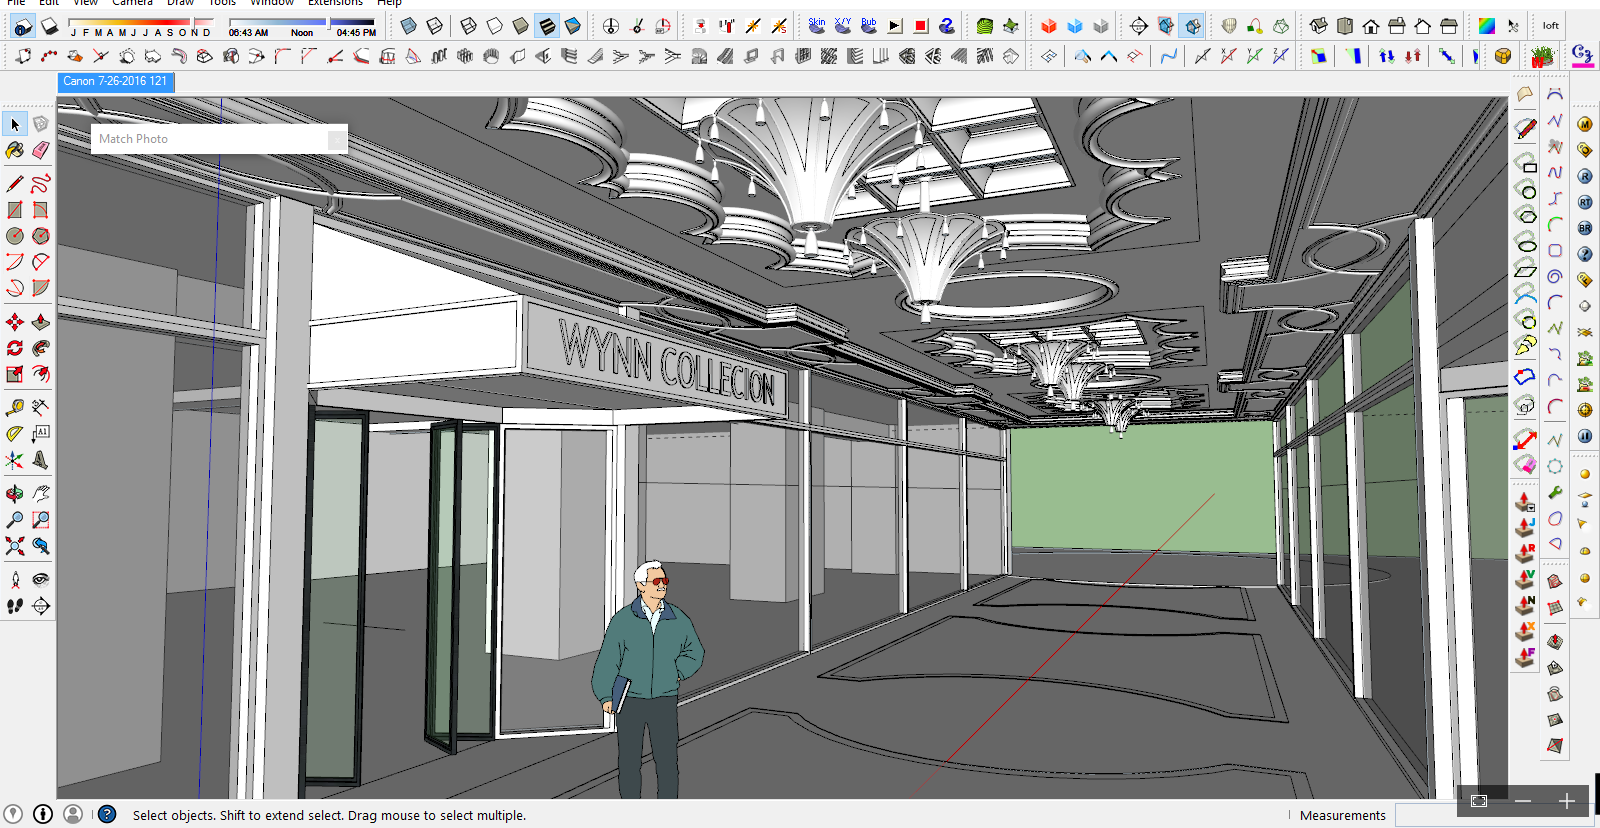
Task: Click the red Stop button icon
Action: tap(921, 26)
